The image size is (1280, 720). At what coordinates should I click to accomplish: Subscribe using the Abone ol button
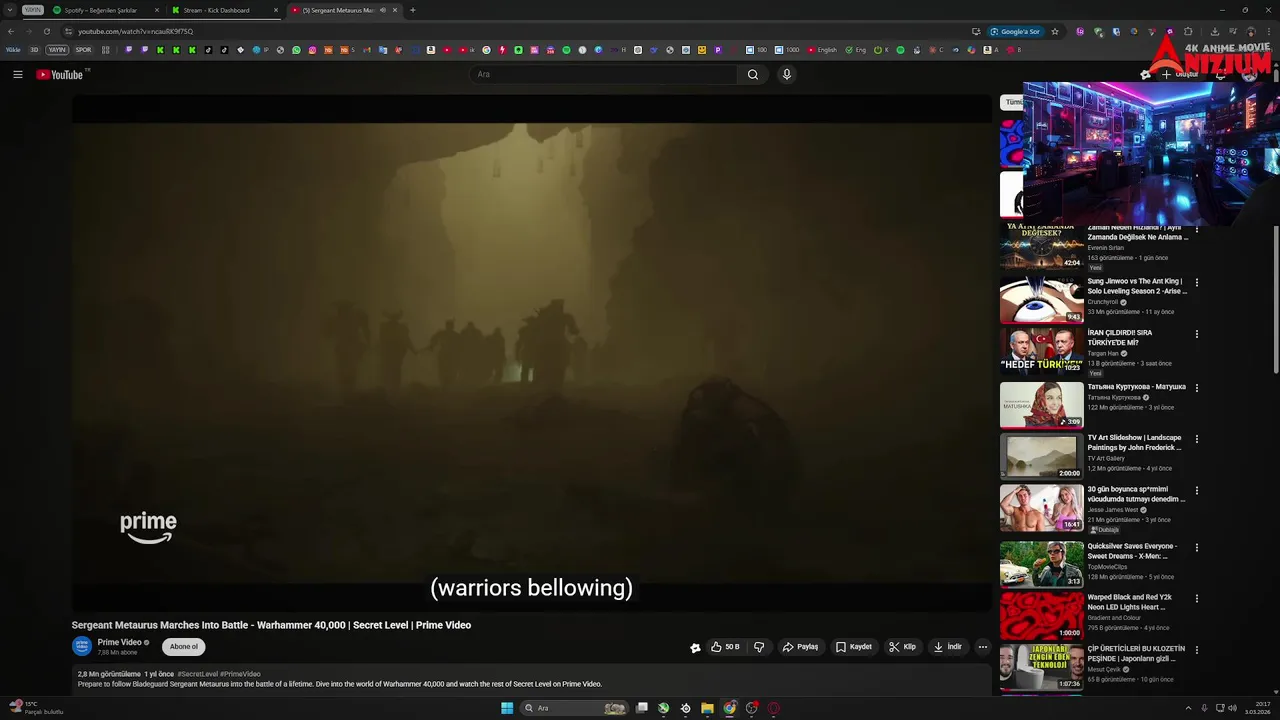184,647
